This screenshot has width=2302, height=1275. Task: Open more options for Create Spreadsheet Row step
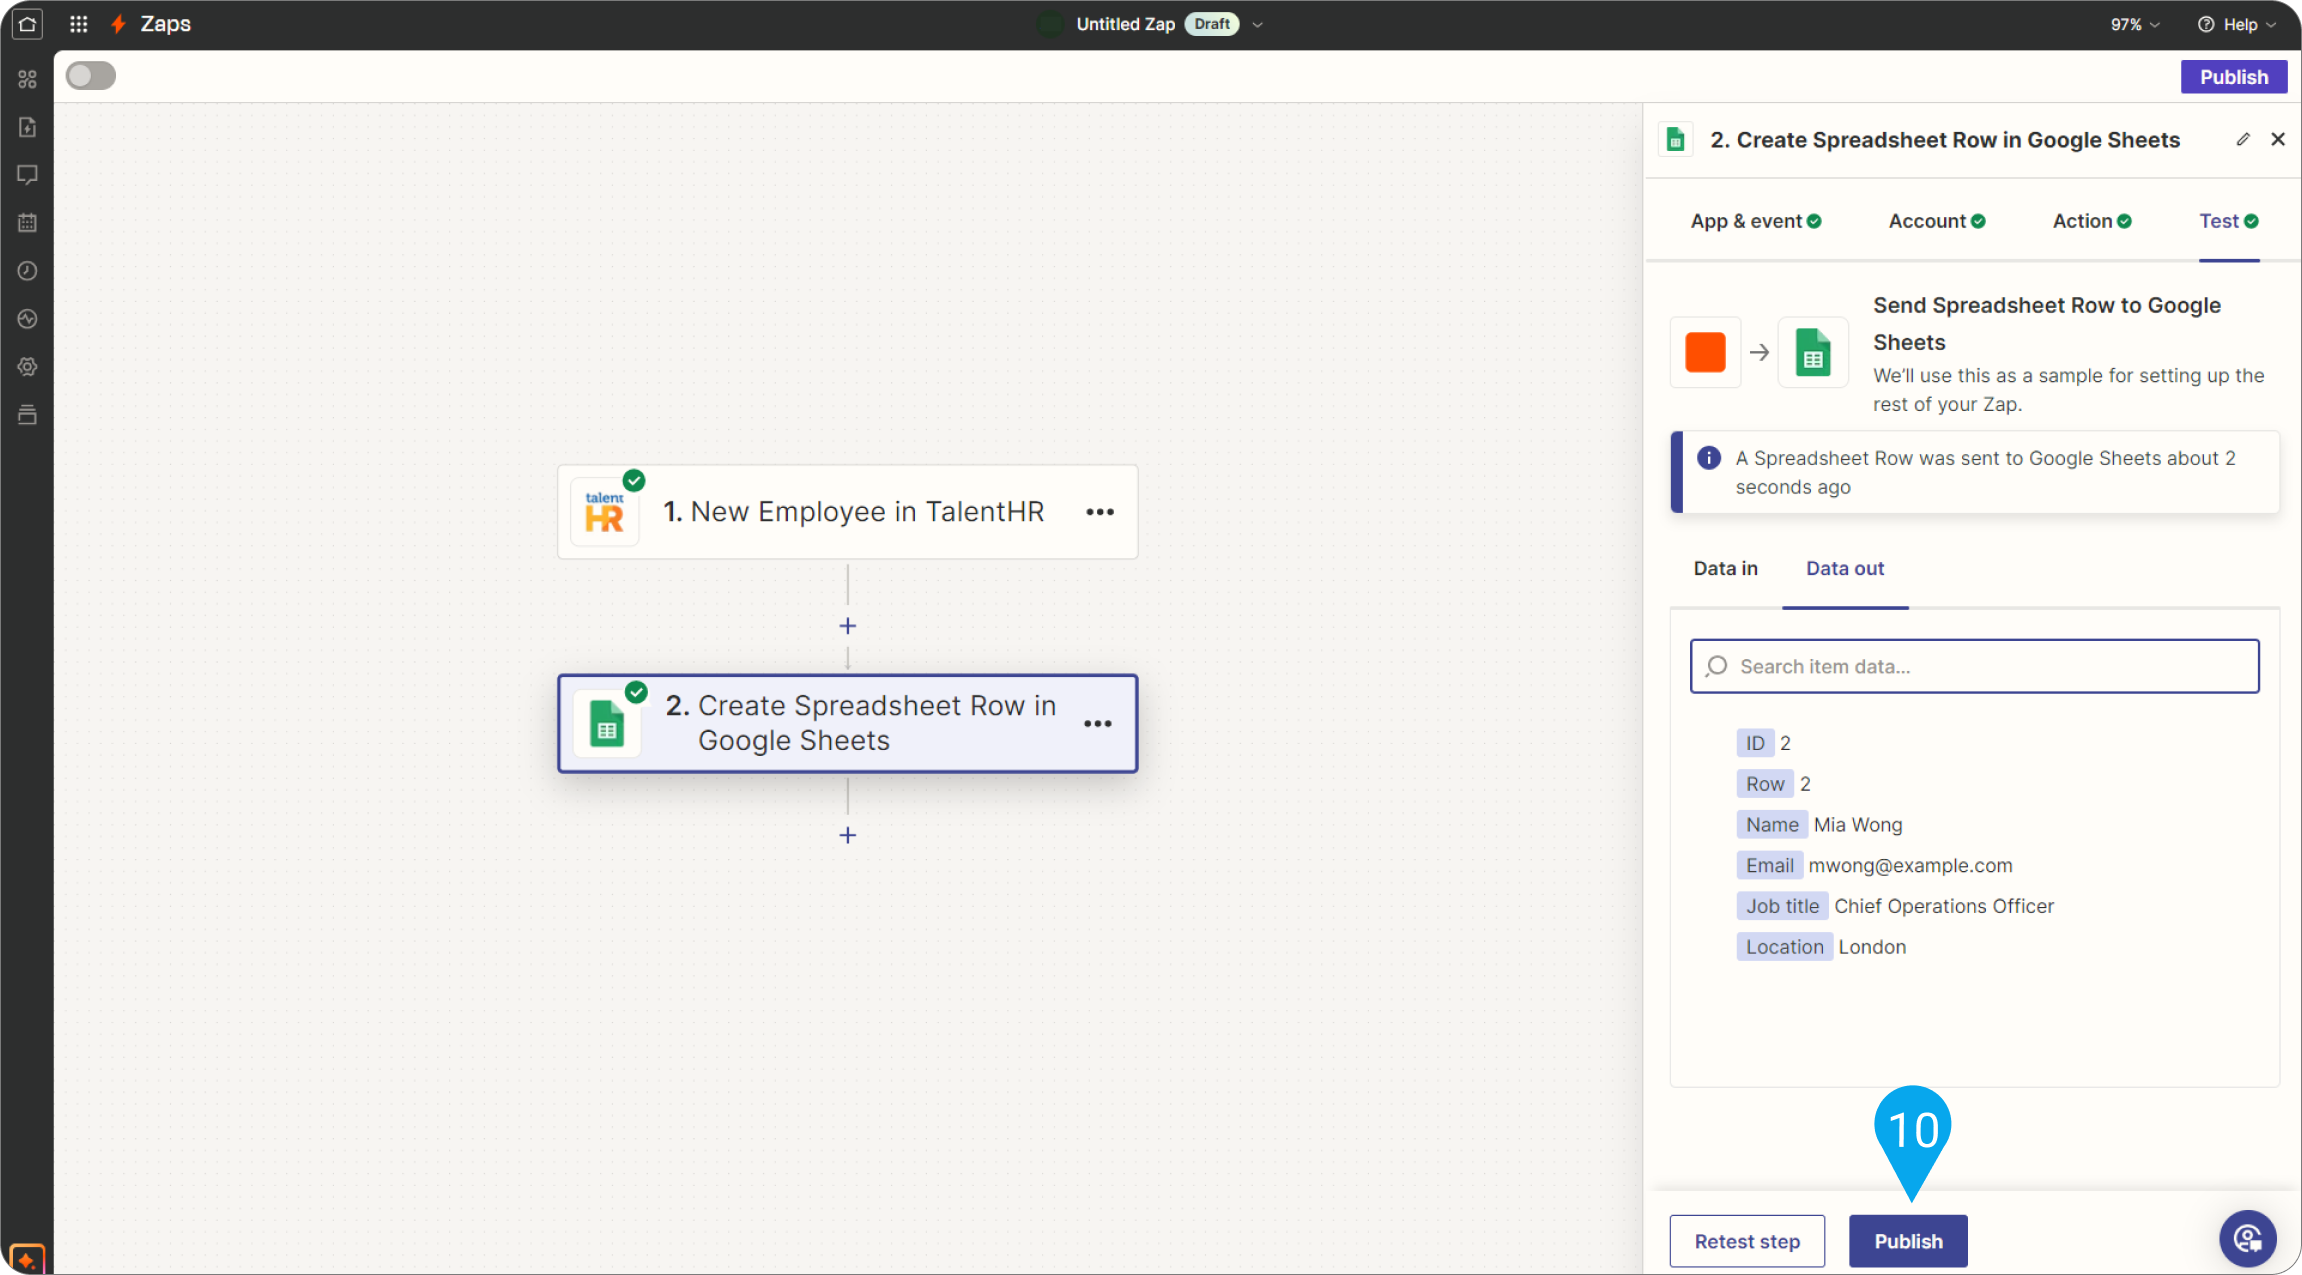tap(1098, 724)
